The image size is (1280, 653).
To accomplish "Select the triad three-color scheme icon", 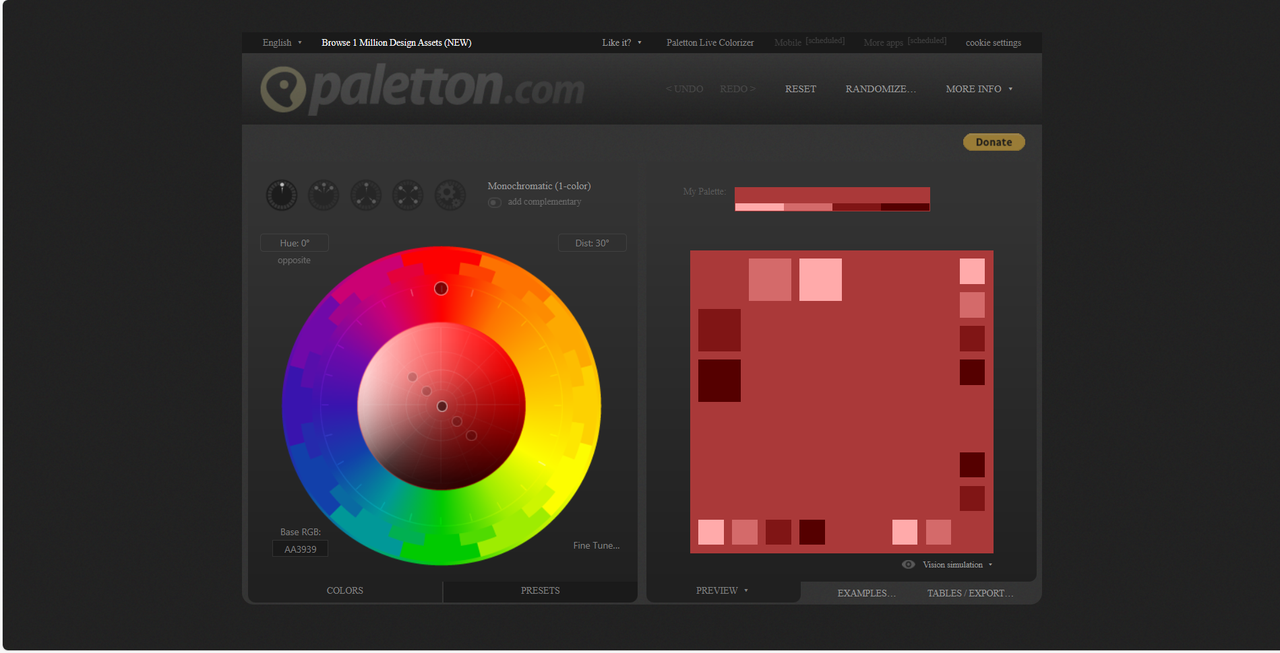I will (x=366, y=194).
